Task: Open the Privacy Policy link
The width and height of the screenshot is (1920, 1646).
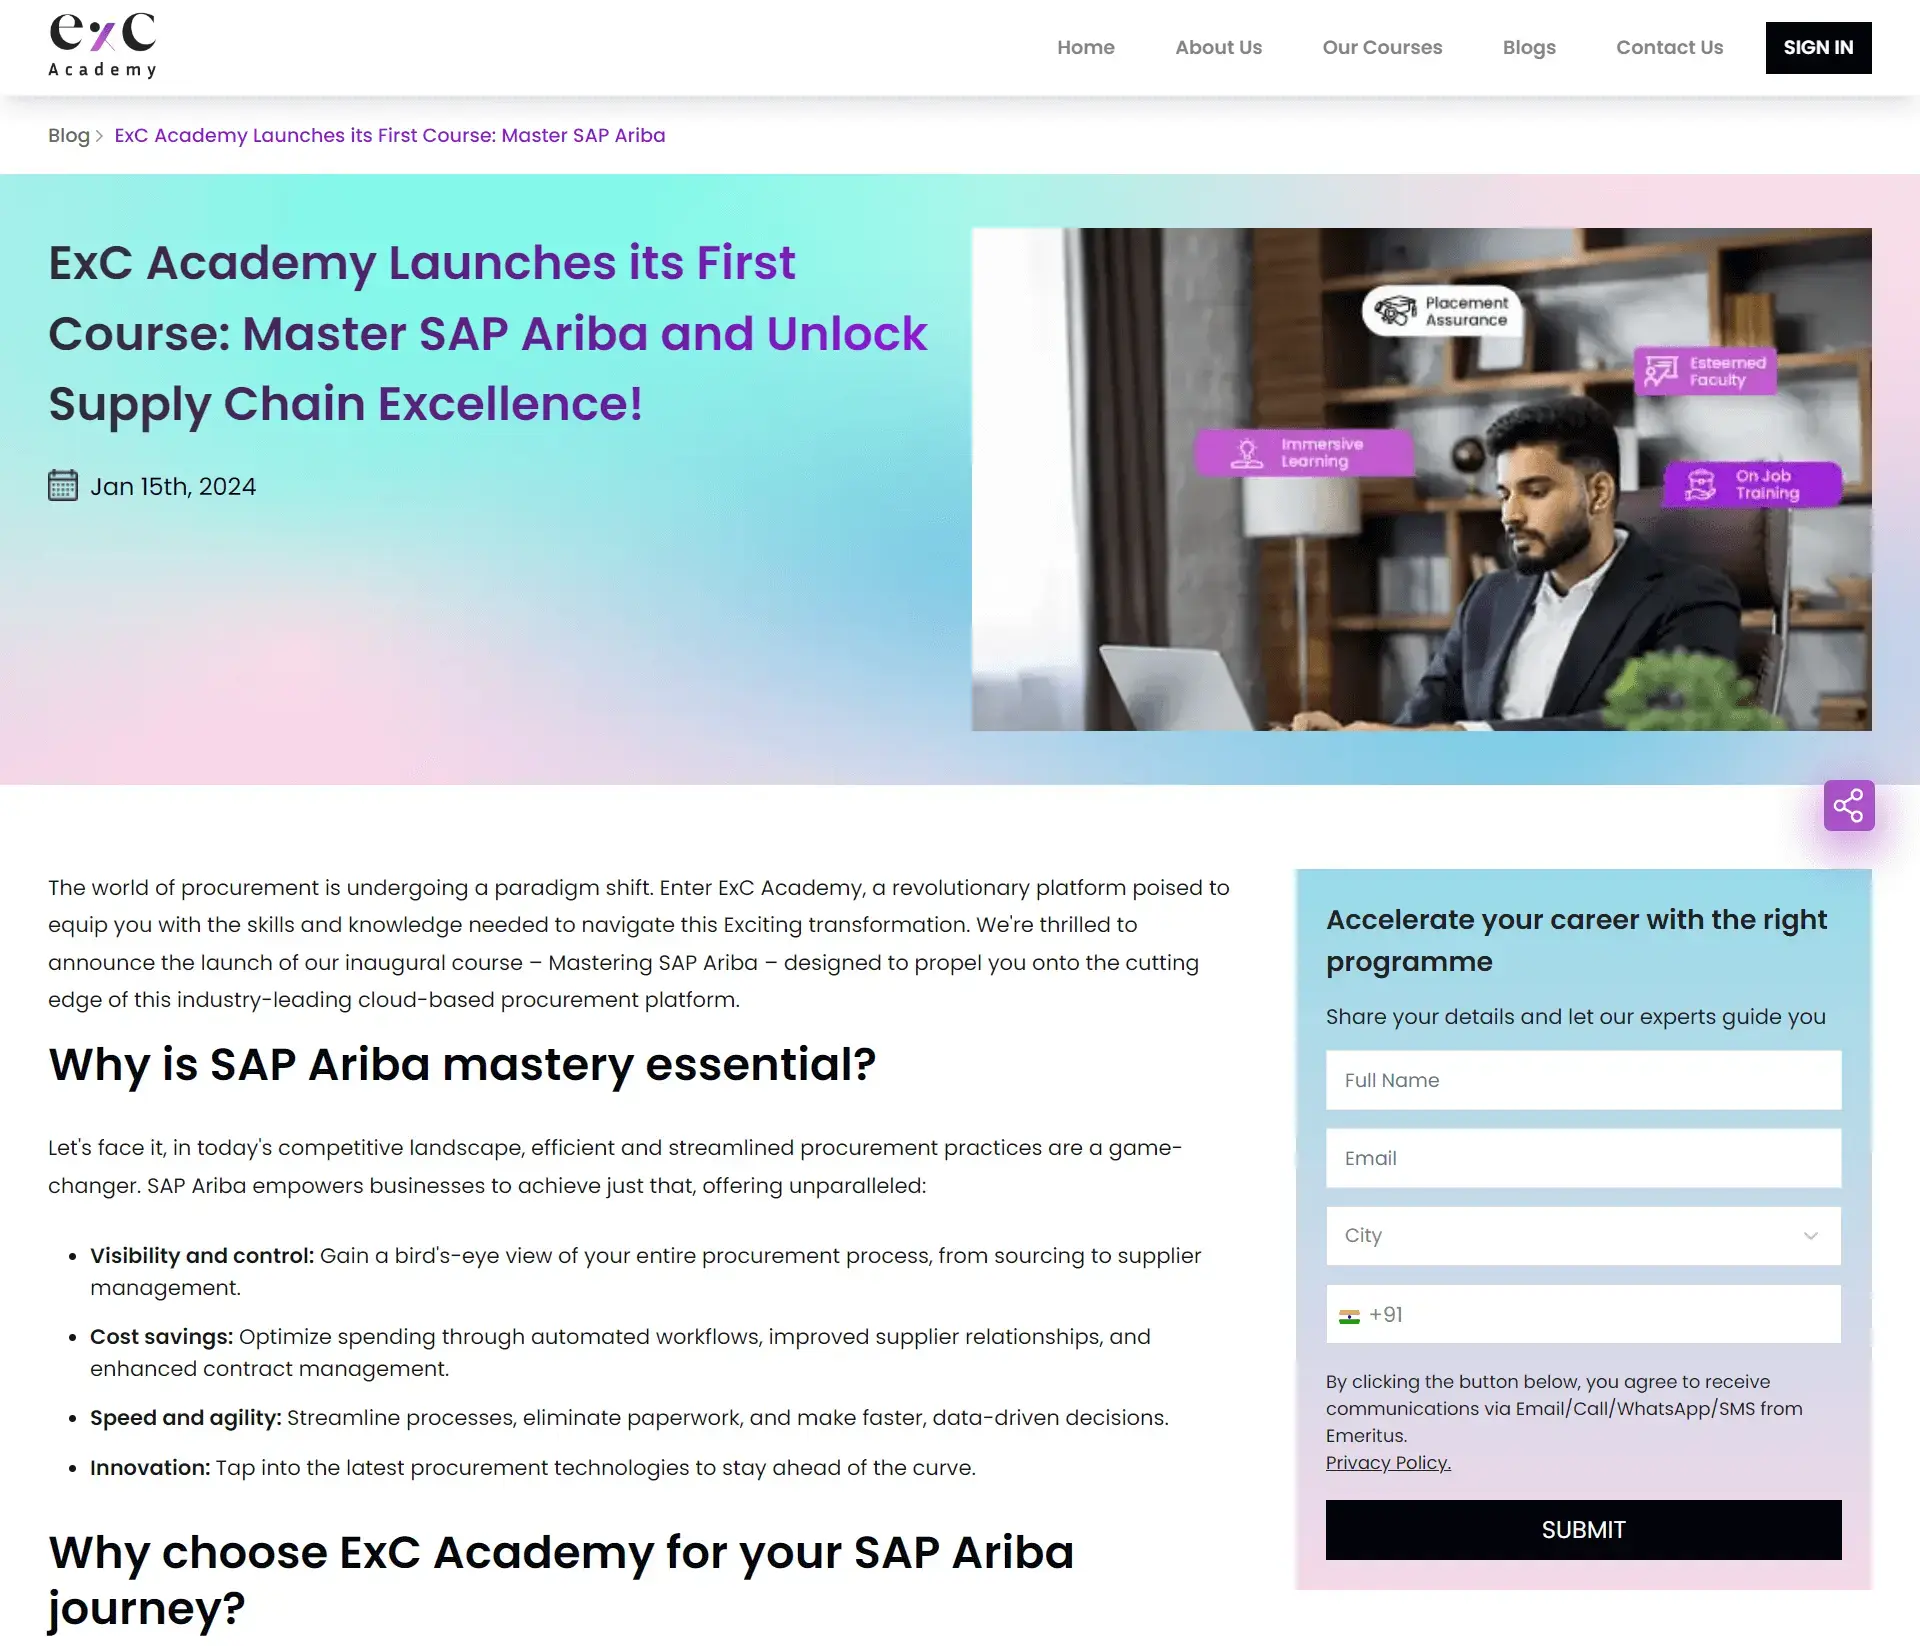Action: point(1388,1463)
